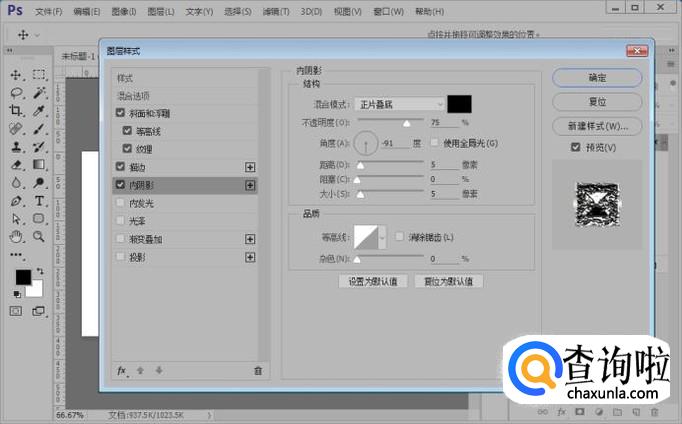The height and width of the screenshot is (424, 682).
Task: Open the 文件(F) menu
Action: point(48,12)
